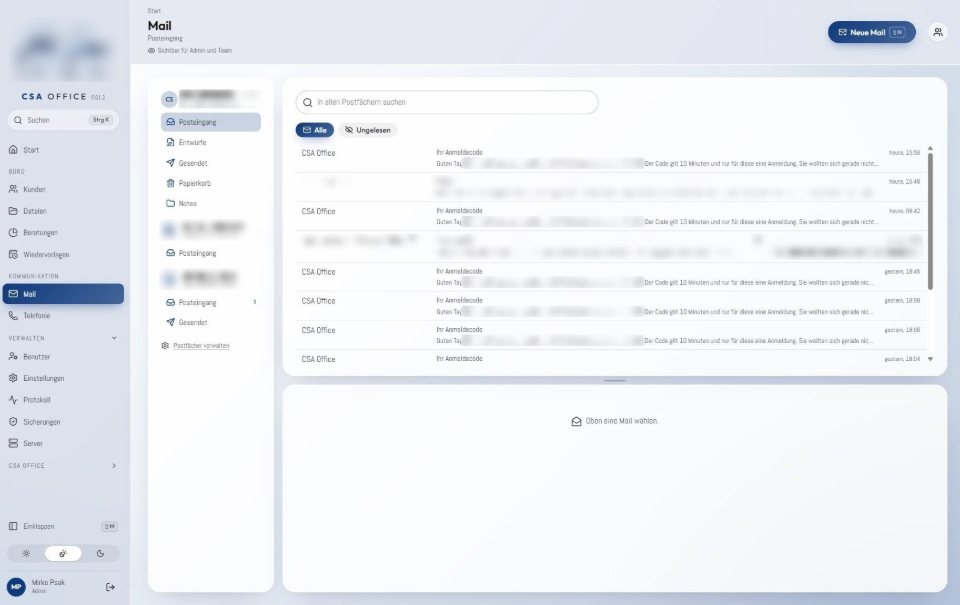This screenshot has height=605, width=960.
Task: Open the CSA Office mail from gestern 18:45
Action: pyautogui.click(x=611, y=277)
